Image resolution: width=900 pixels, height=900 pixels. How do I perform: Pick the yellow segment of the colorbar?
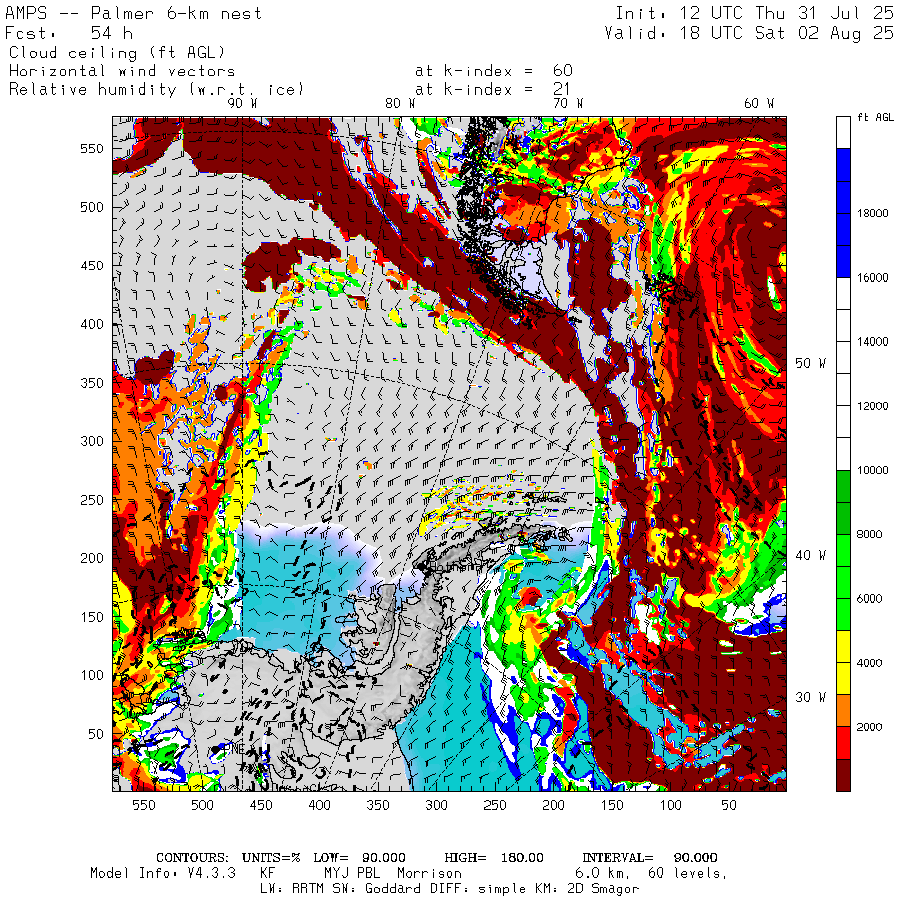[x=843, y=662]
